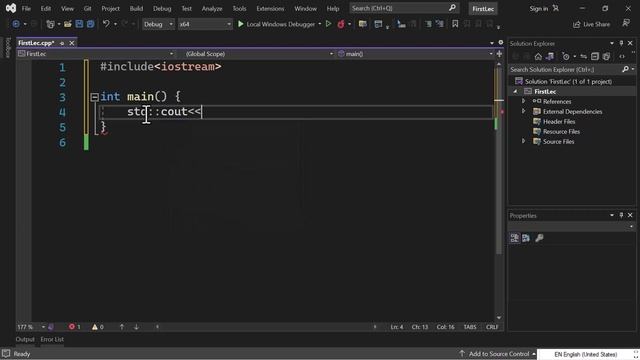Click the Save All toolbar icon

pyautogui.click(x=90, y=24)
